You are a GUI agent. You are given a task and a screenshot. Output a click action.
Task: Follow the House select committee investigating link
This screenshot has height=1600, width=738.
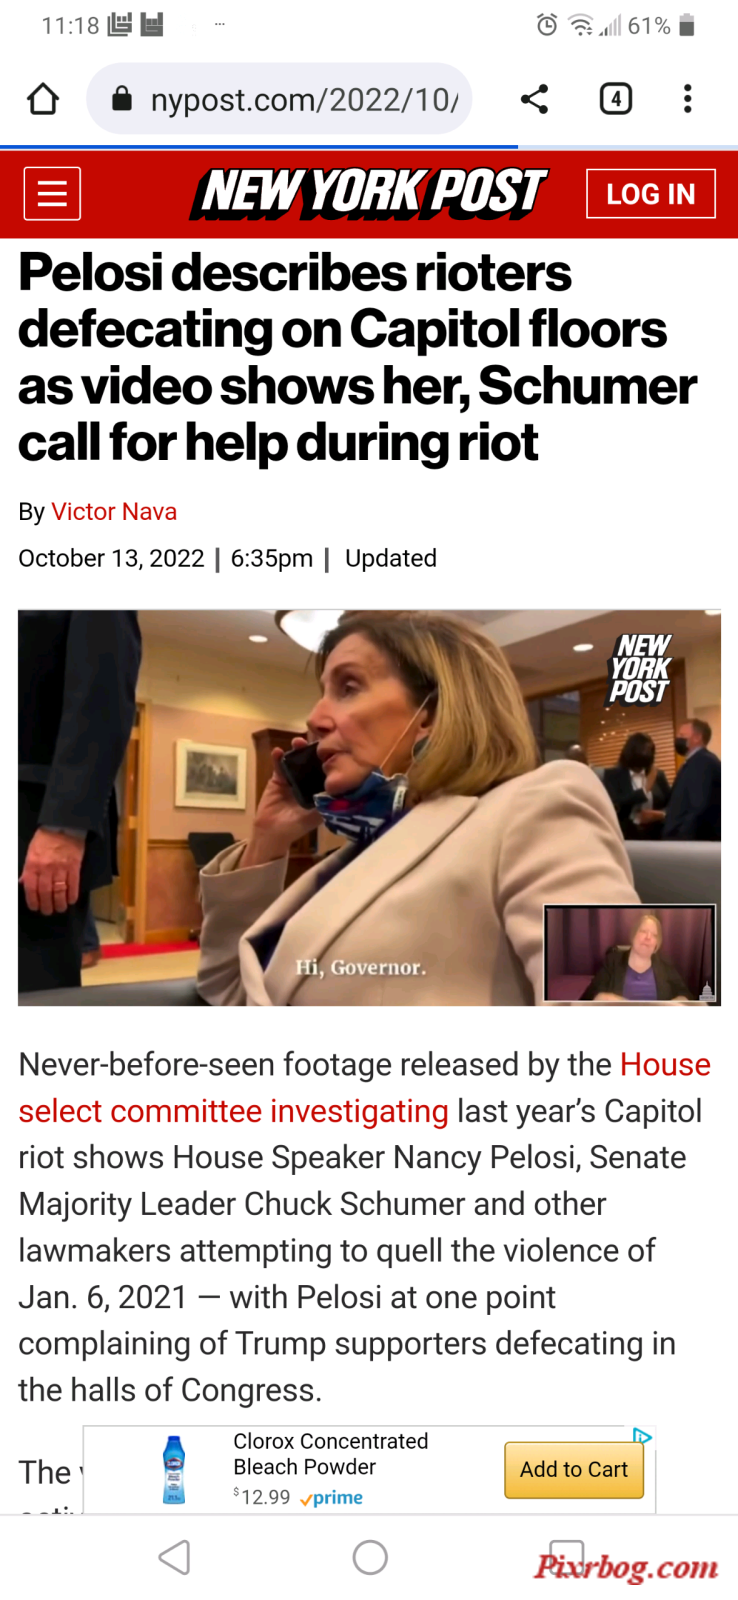364,1087
